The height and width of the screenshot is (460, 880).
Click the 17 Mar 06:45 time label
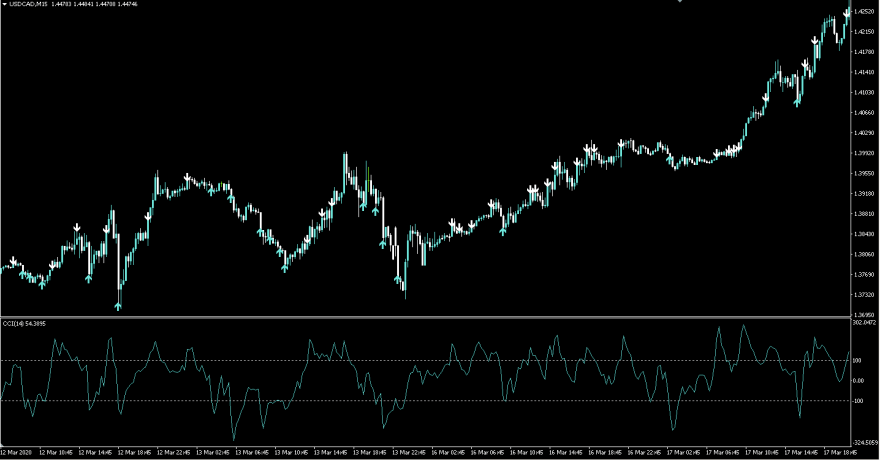723,452
